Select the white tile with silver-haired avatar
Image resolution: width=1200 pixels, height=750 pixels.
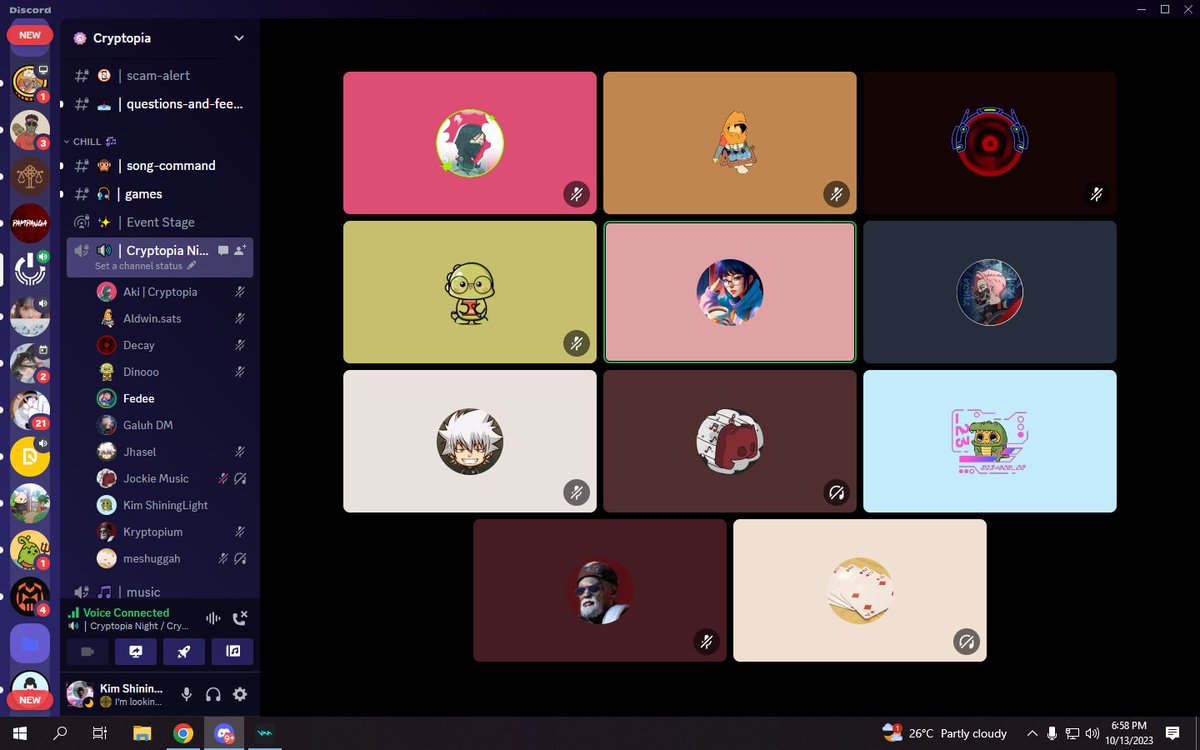[470, 441]
